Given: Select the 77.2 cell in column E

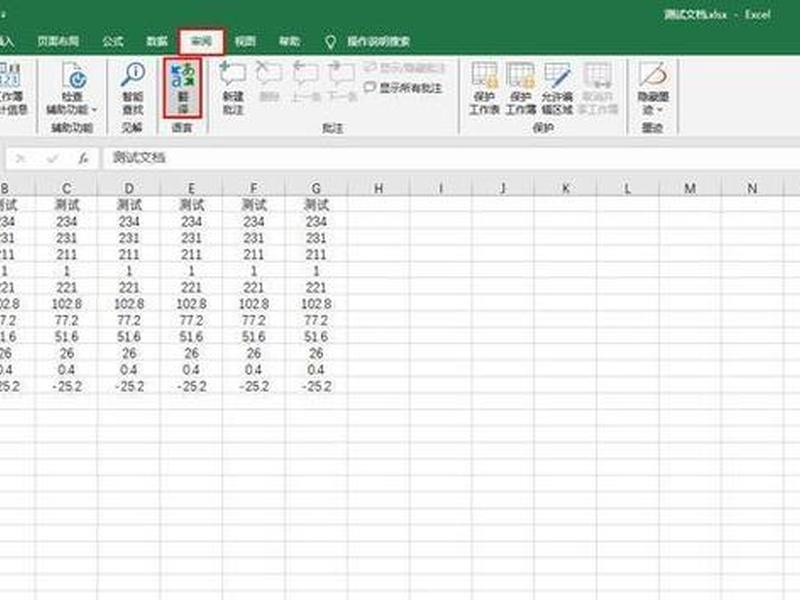Looking at the screenshot, I should click(x=191, y=320).
